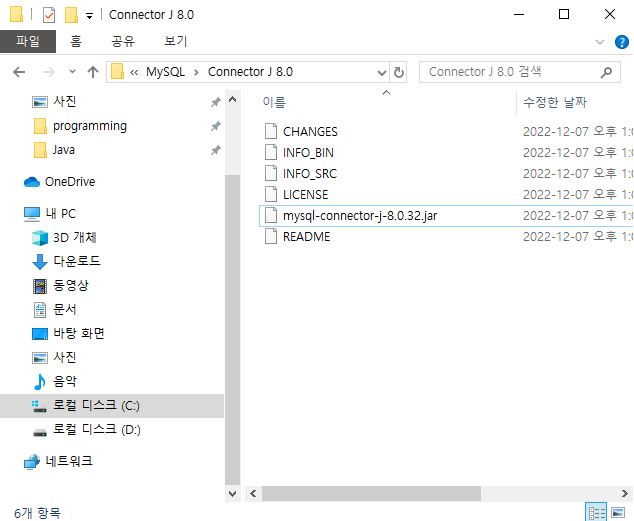The image size is (634, 521).
Task: Click the blue Help question mark icon
Action: point(621,42)
